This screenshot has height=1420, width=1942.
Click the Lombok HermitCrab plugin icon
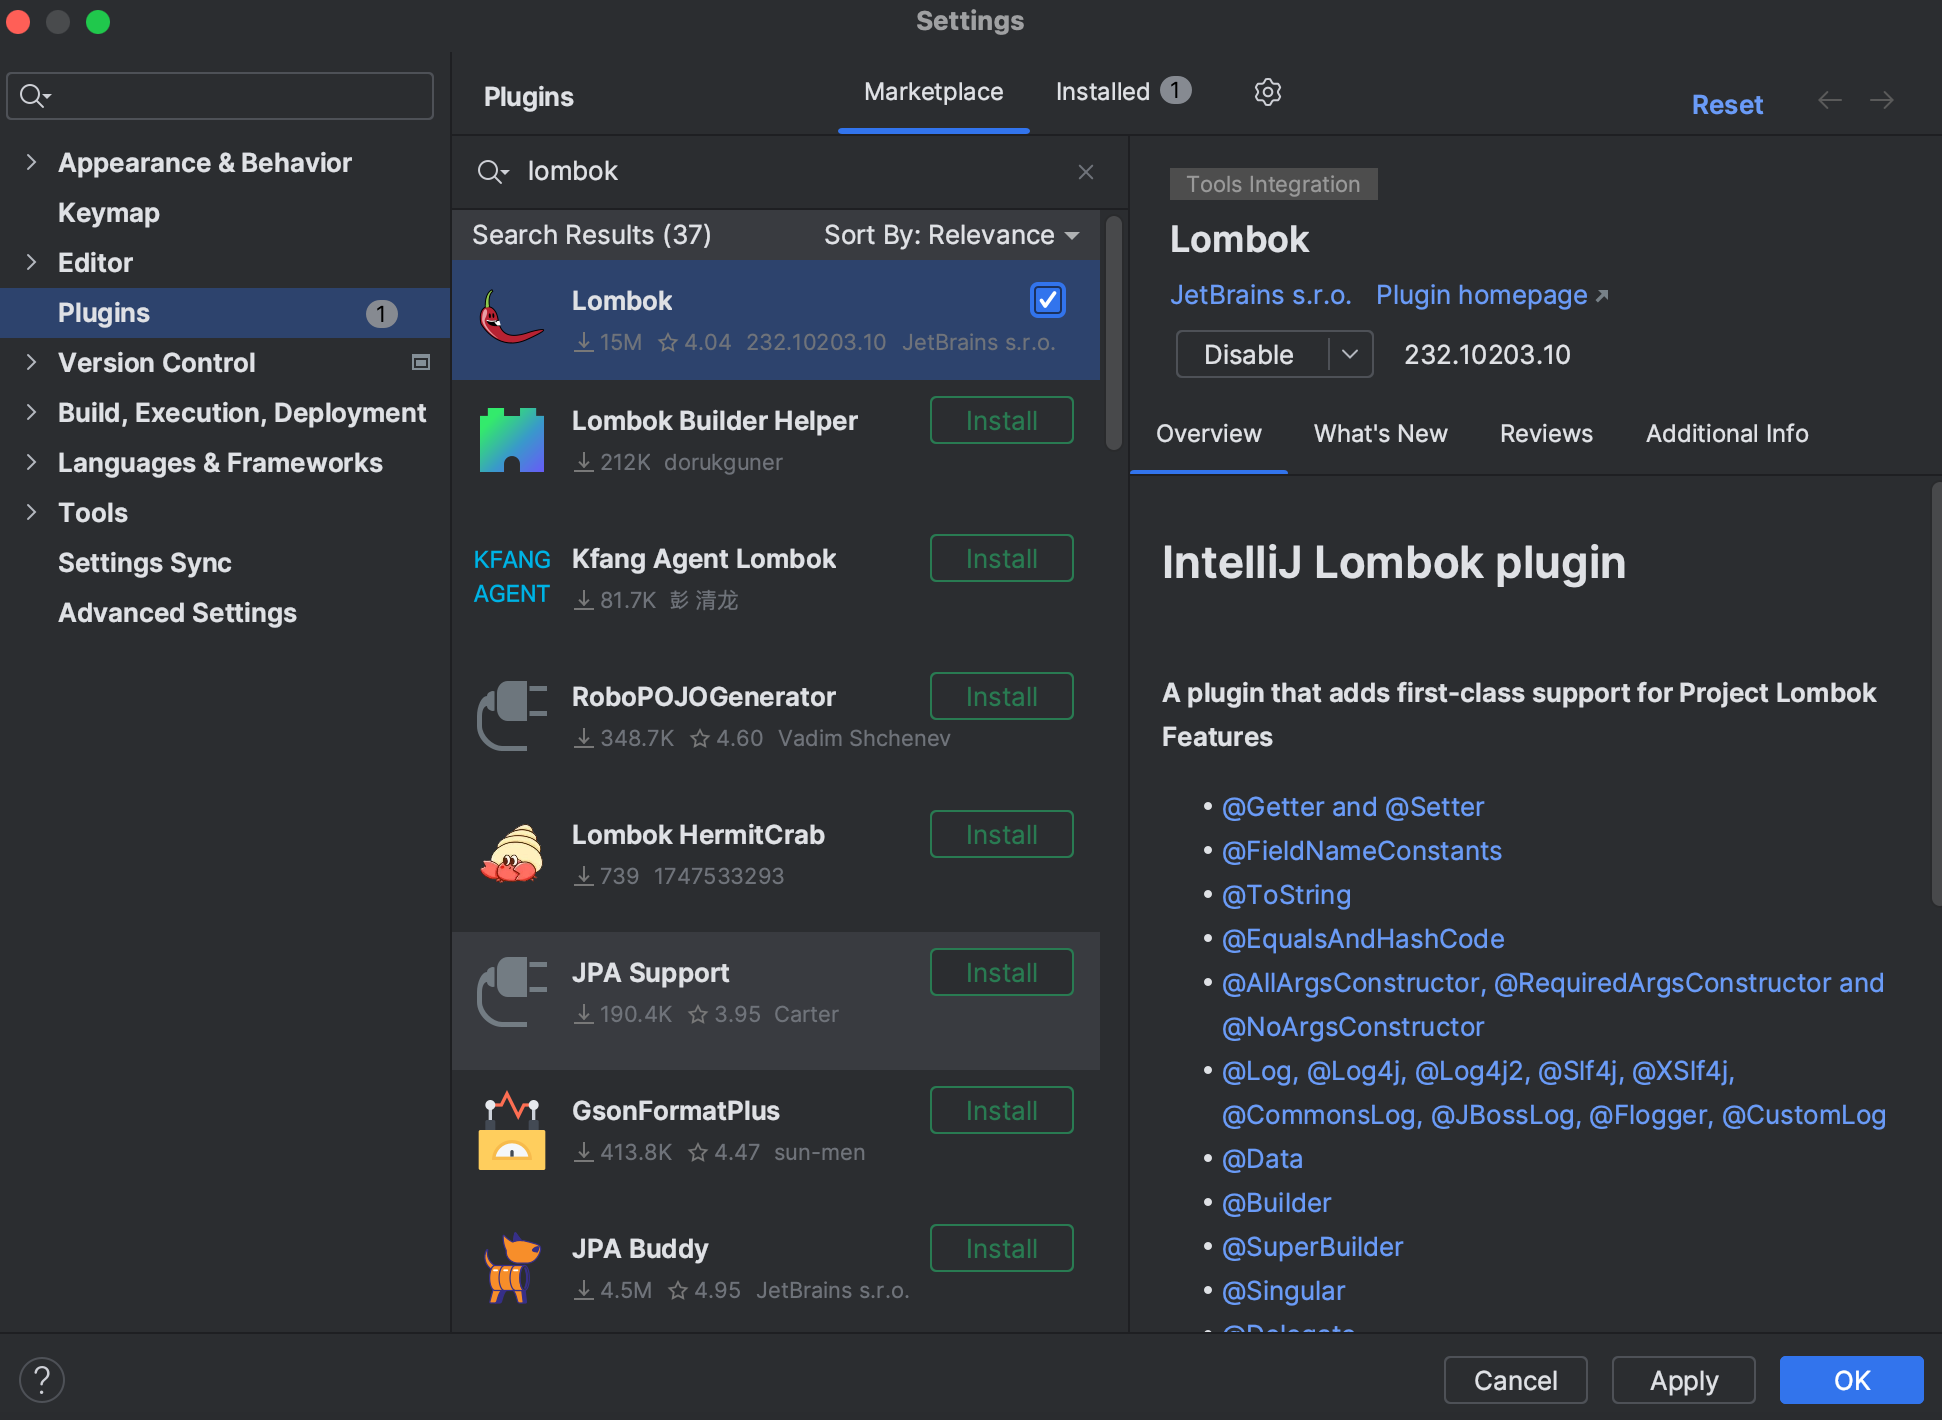point(511,853)
